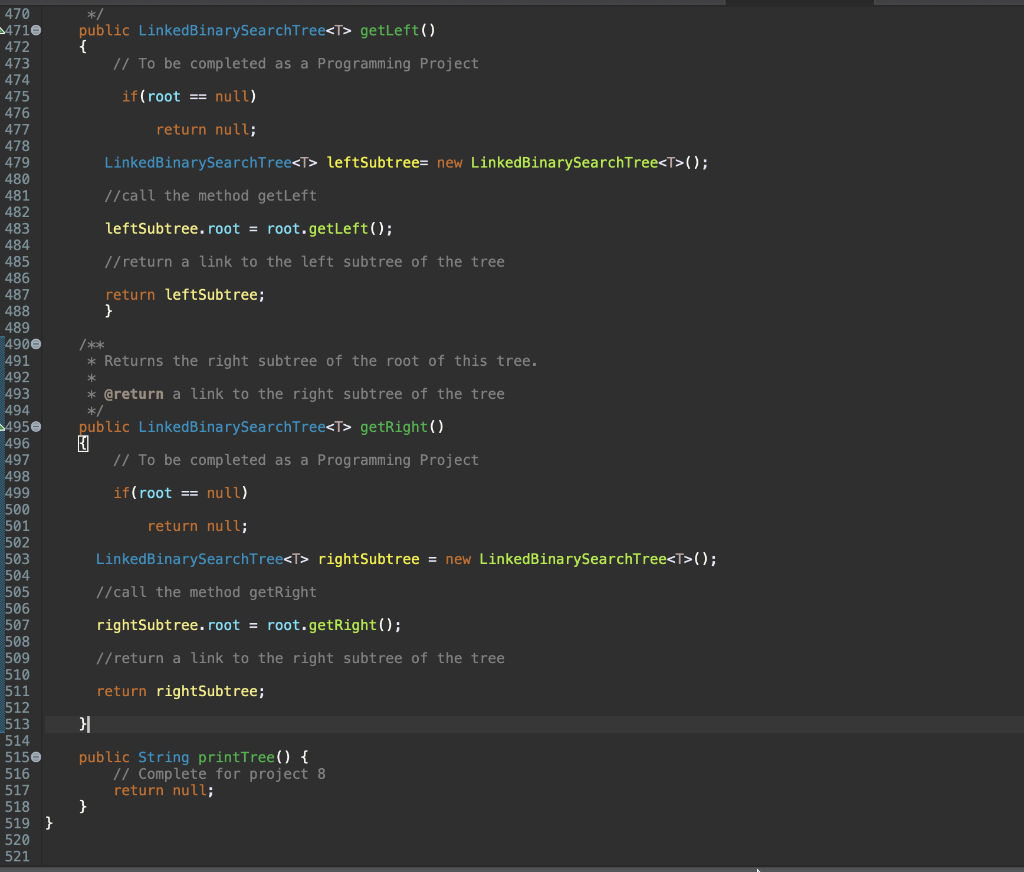Select the getRight method name
This screenshot has width=1024, height=872.
click(395, 427)
